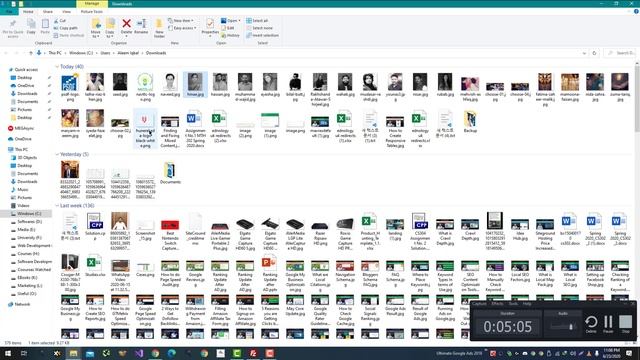Open the Backup folder icon in Today group

(470, 122)
